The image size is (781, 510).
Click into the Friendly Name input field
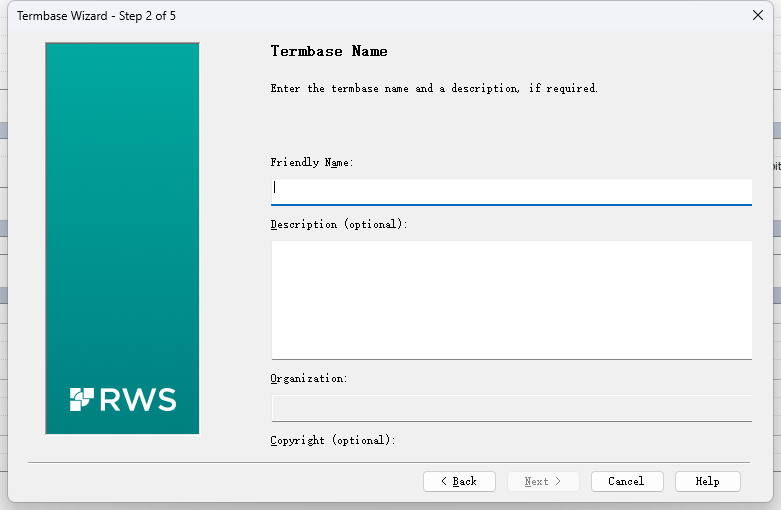click(x=512, y=192)
